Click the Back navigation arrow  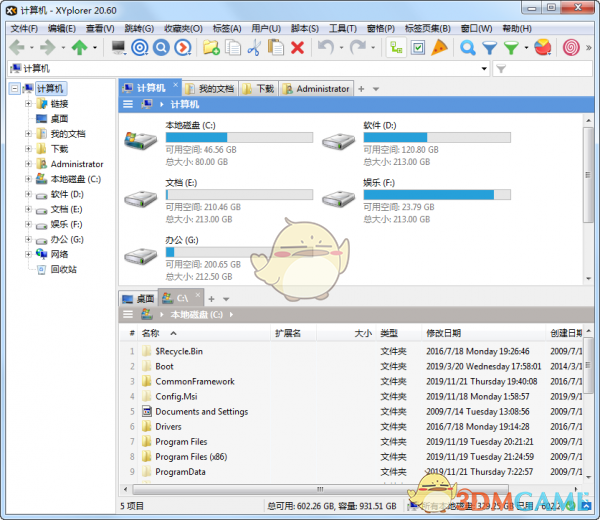coord(17,47)
